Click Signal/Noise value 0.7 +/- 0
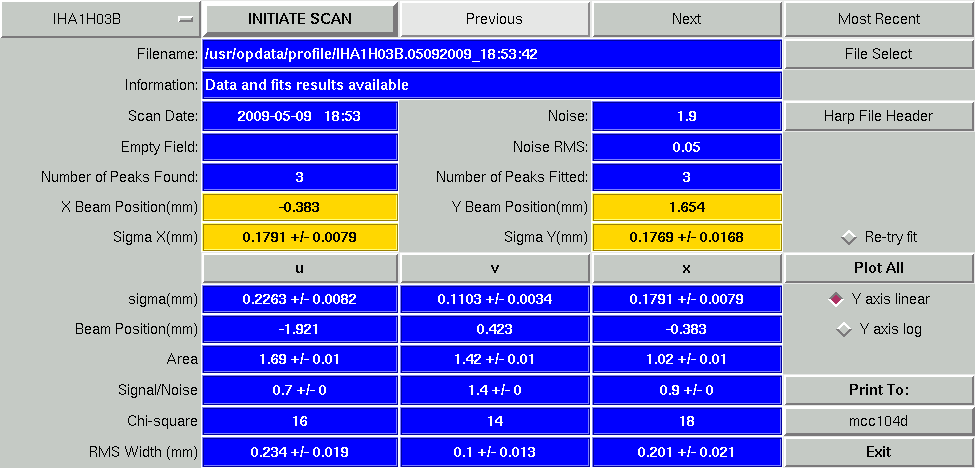This screenshot has height=468, width=975. tap(300, 390)
